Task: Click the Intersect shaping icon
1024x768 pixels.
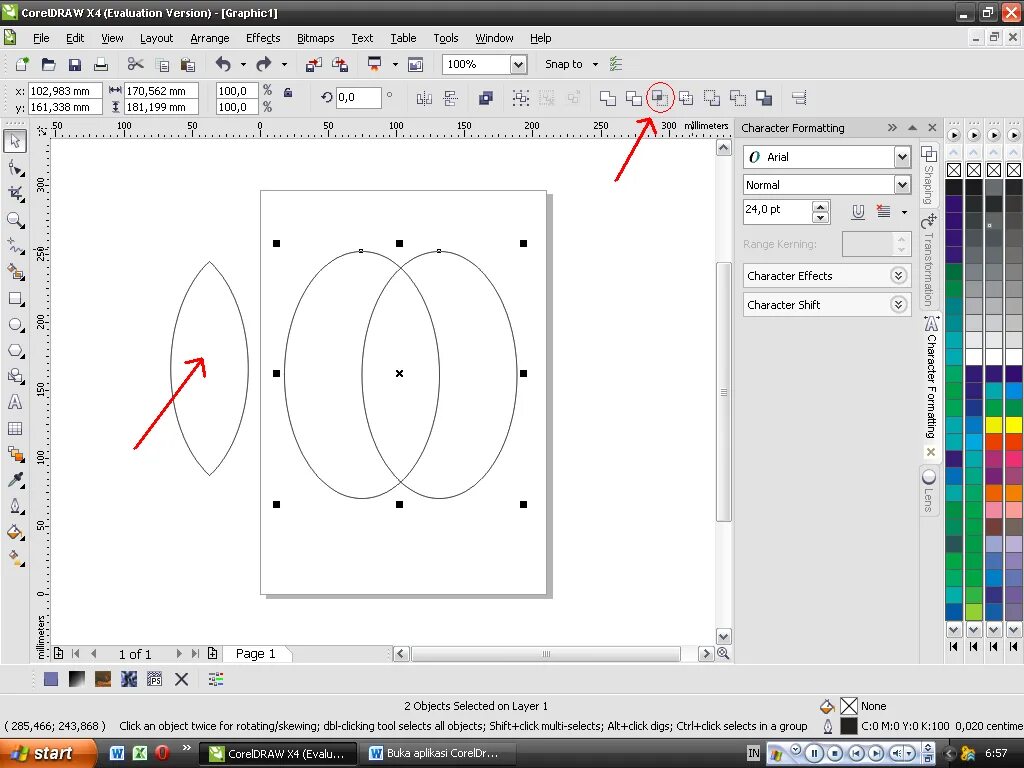Action: click(660, 98)
